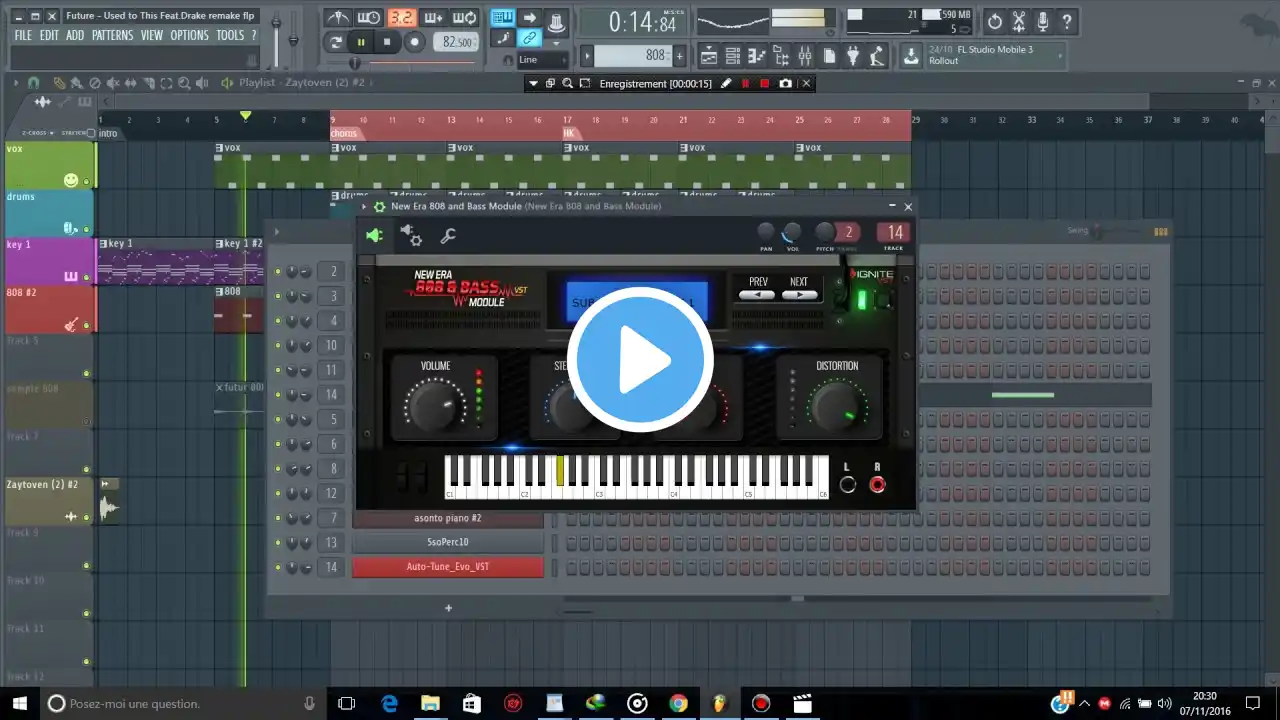Open the EDIT menu

[49, 35]
